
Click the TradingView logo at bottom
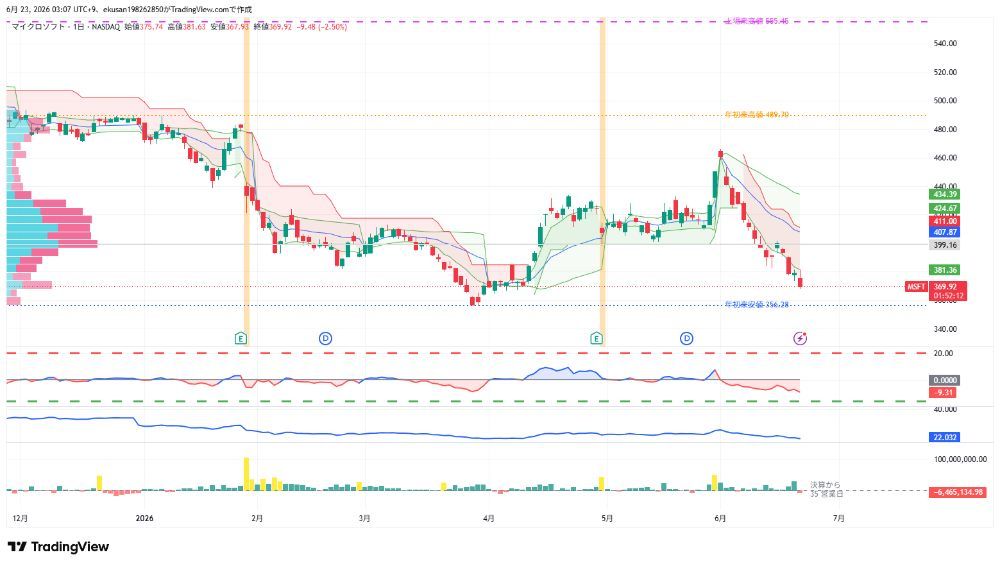pyautogui.click(x=58, y=547)
